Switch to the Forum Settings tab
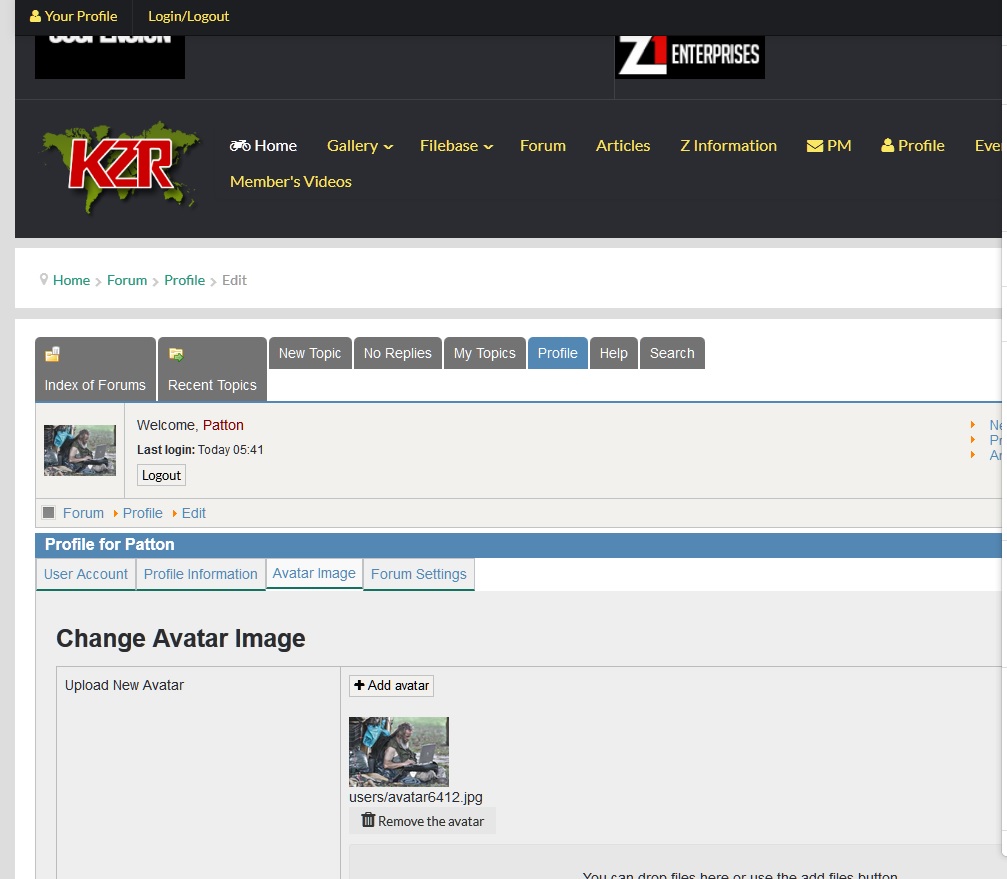Viewport: 1007px width, 879px height. point(418,574)
